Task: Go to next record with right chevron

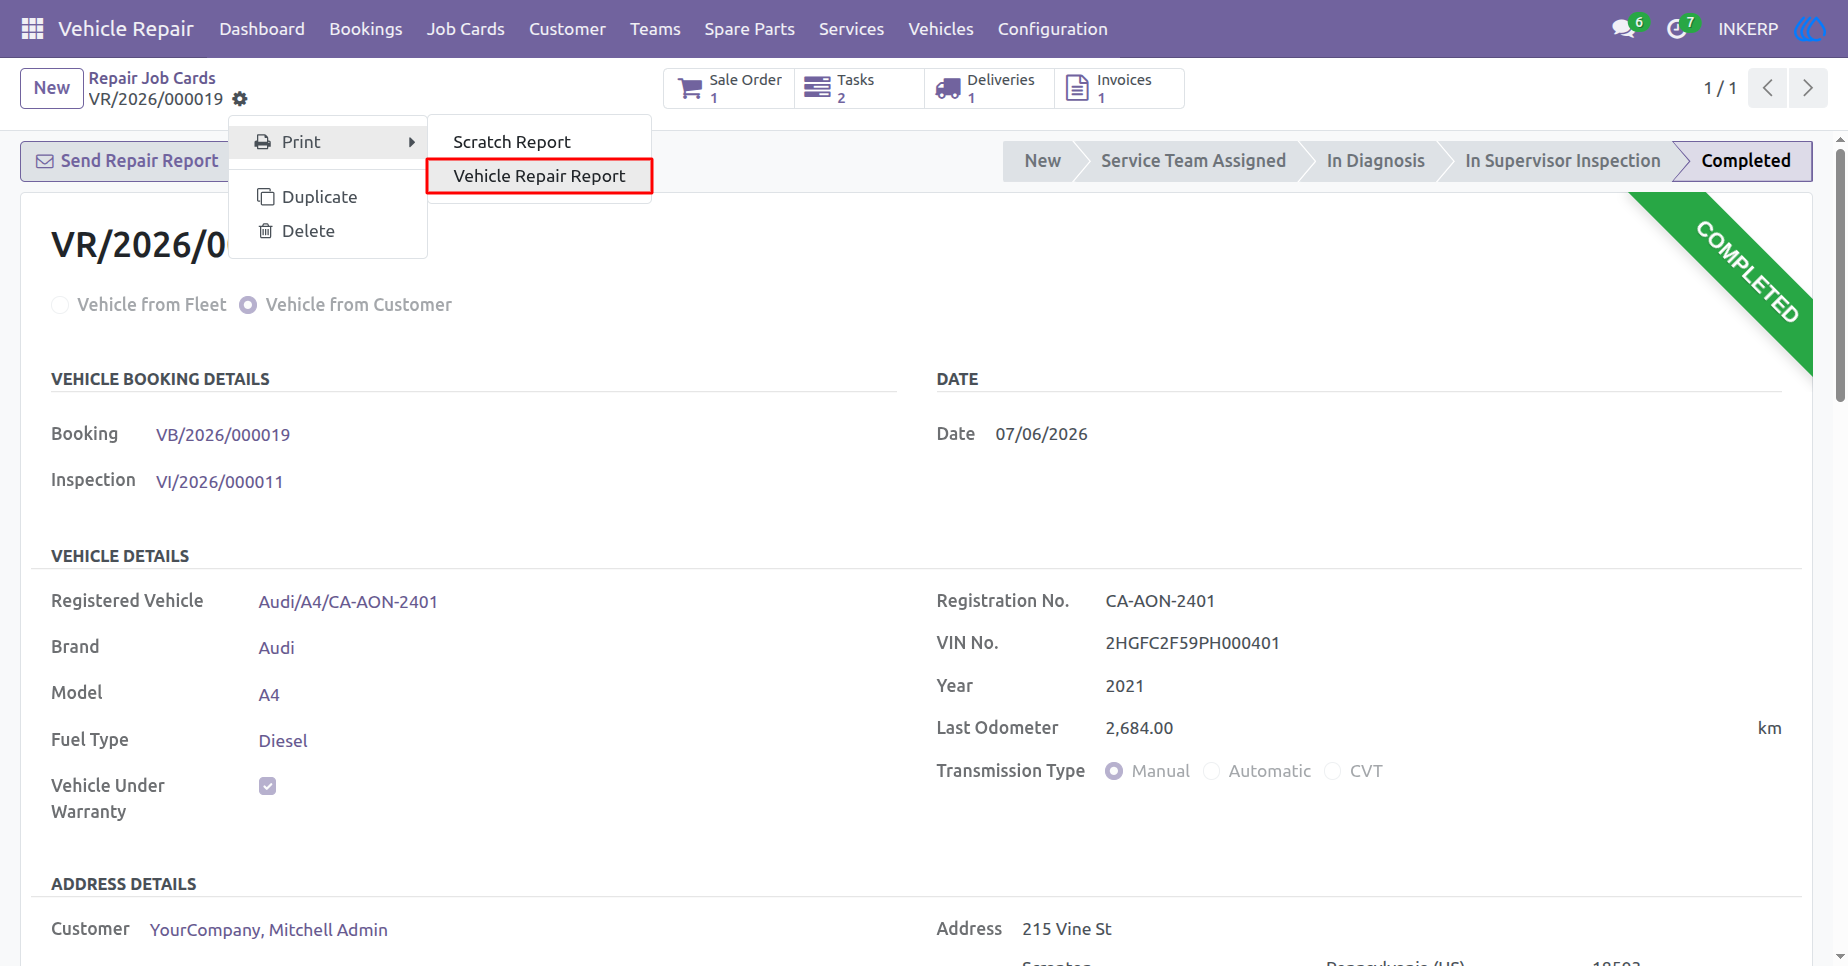Action: (1808, 88)
